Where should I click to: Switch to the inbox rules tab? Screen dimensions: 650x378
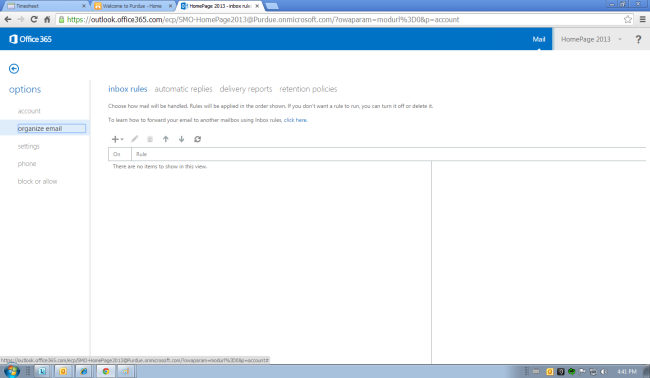128,89
